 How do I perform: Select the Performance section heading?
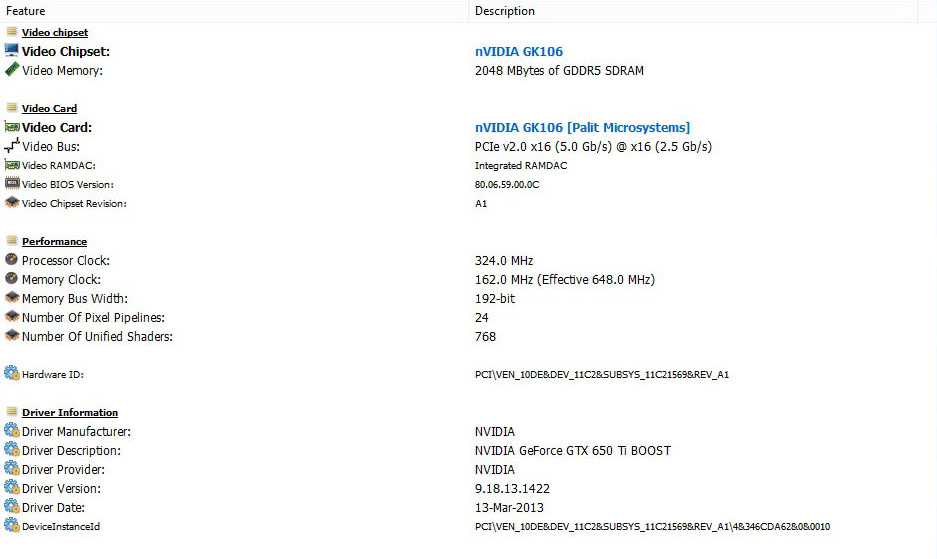pos(54,242)
